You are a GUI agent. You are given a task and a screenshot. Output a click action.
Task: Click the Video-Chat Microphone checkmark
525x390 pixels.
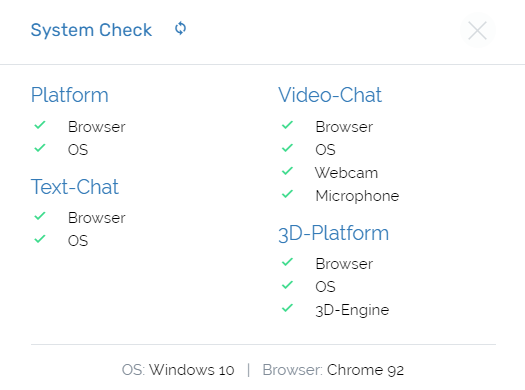287,194
